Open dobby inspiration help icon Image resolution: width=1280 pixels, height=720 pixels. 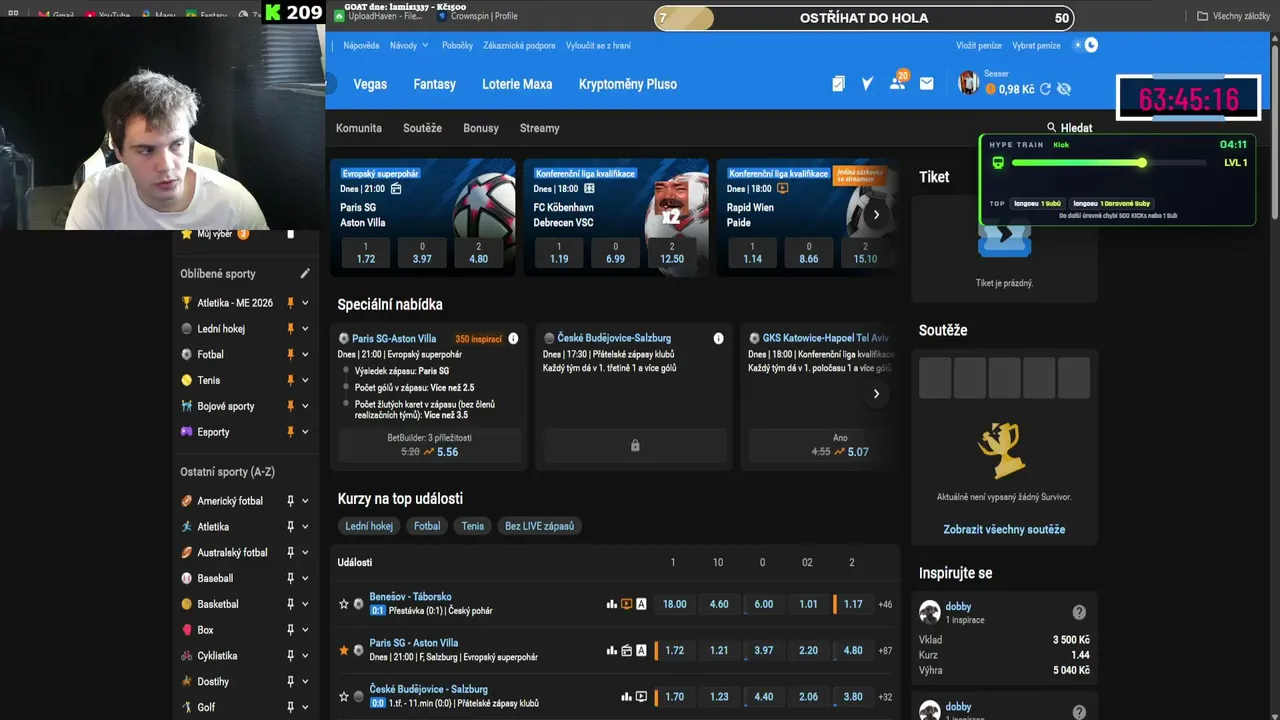pyautogui.click(x=1079, y=612)
